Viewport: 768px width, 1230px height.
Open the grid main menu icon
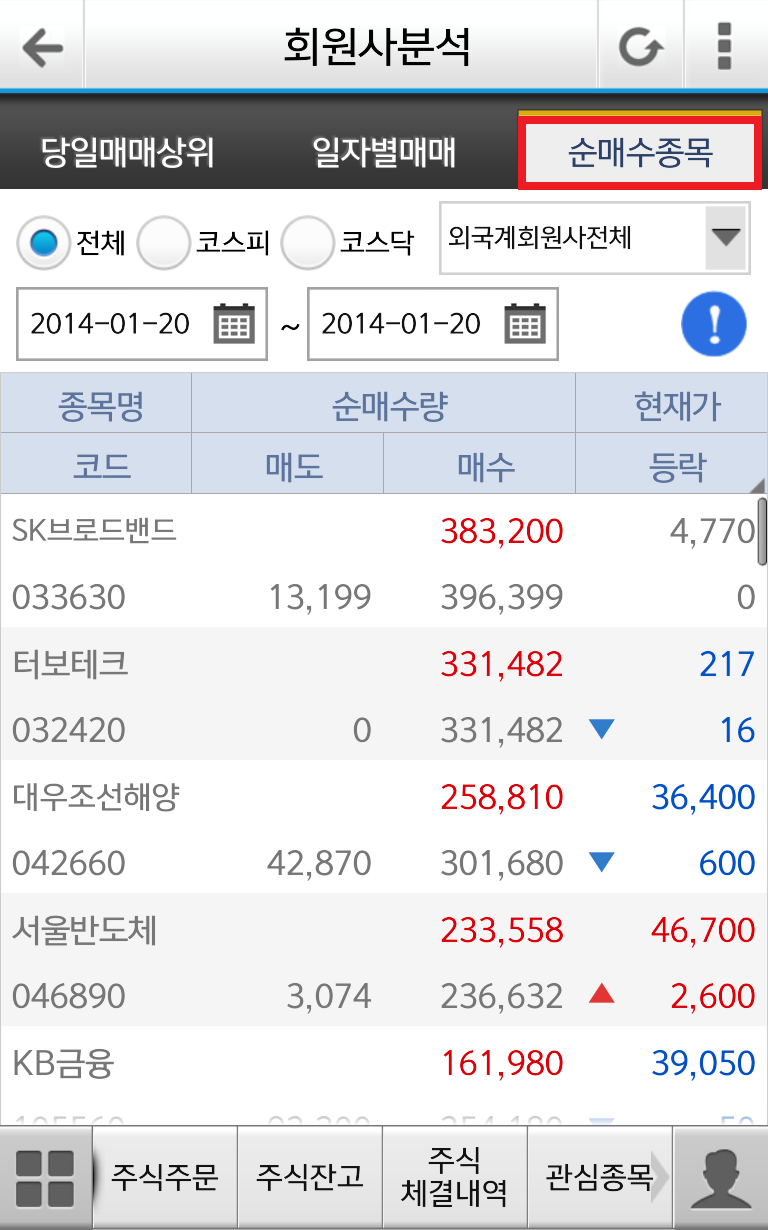coord(46,1178)
